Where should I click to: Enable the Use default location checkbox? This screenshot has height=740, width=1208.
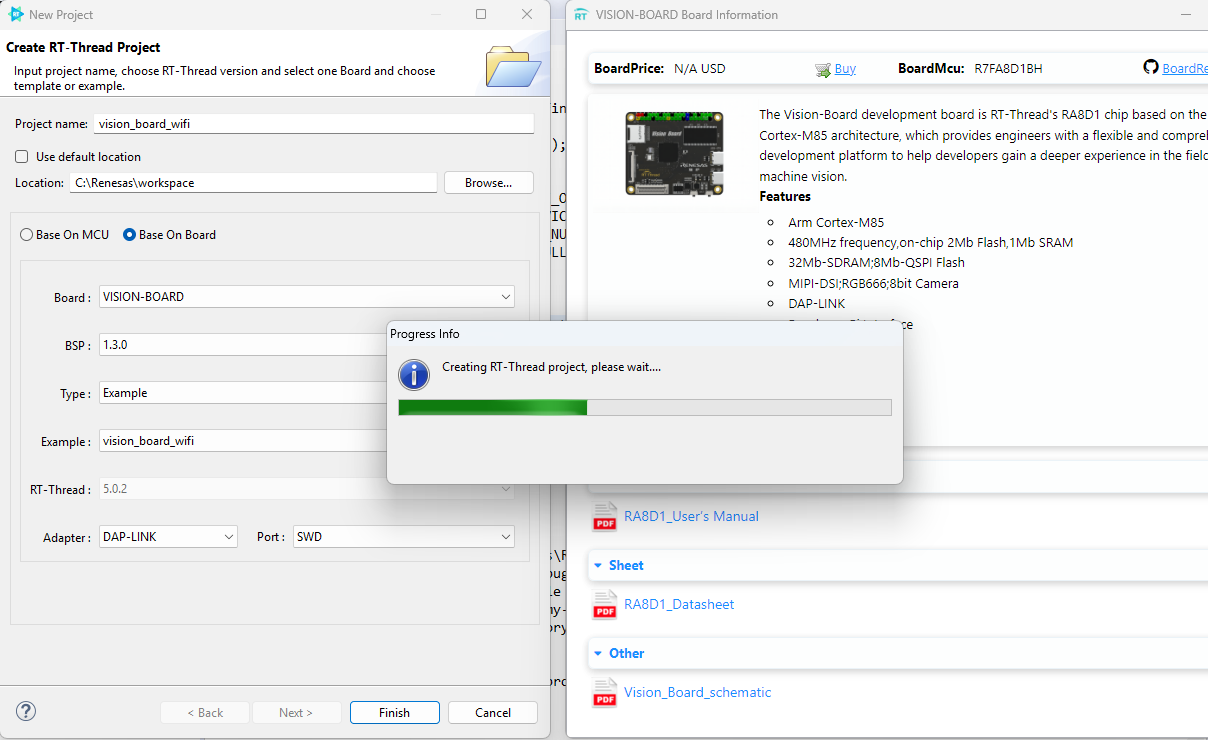[x=22, y=157]
